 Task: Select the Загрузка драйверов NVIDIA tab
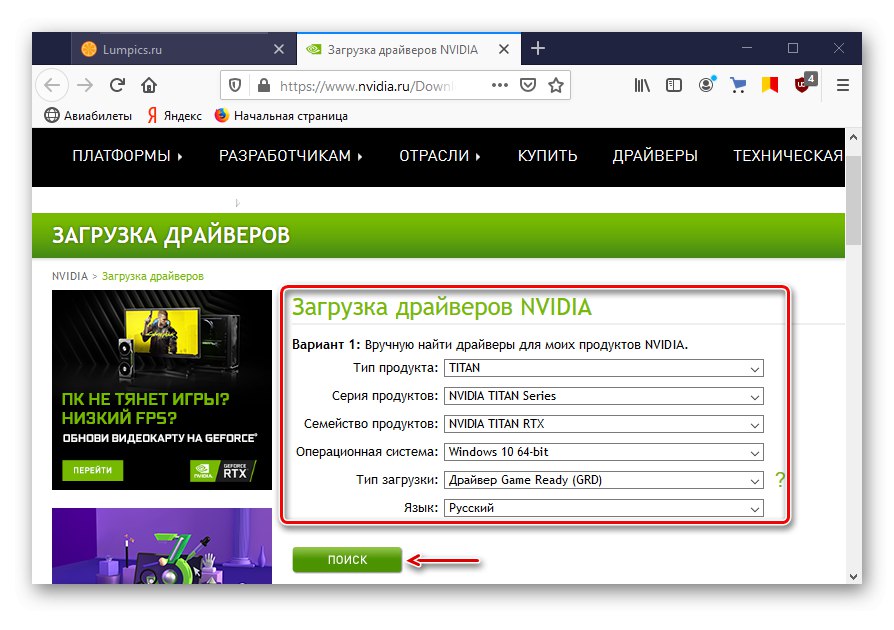[x=408, y=50]
